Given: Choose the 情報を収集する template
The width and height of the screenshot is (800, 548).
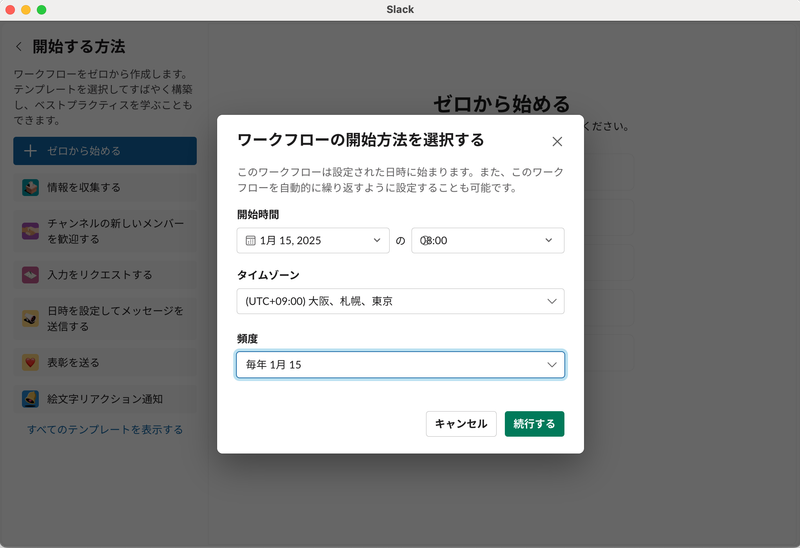Looking at the screenshot, I should [105, 187].
